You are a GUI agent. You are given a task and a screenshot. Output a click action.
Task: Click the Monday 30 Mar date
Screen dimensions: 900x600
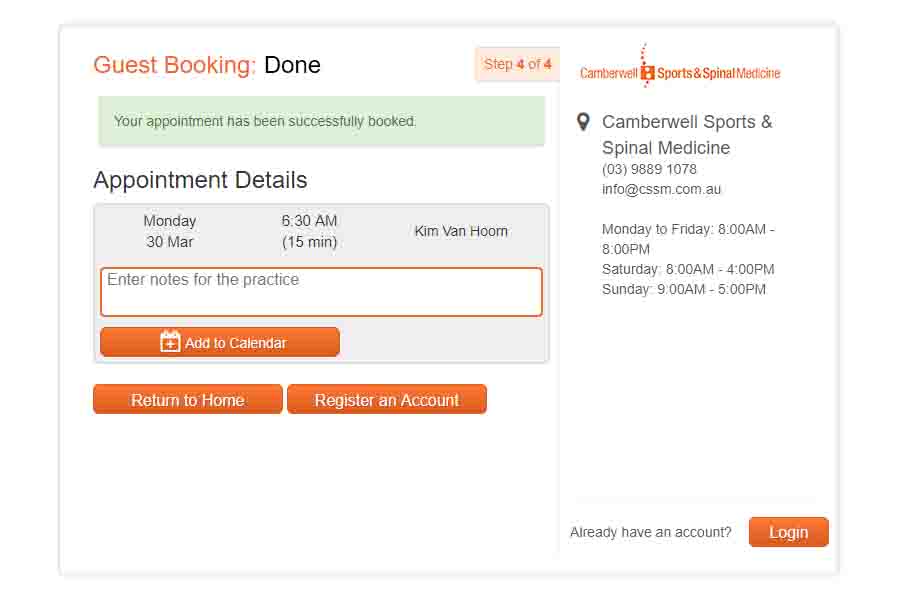170,231
